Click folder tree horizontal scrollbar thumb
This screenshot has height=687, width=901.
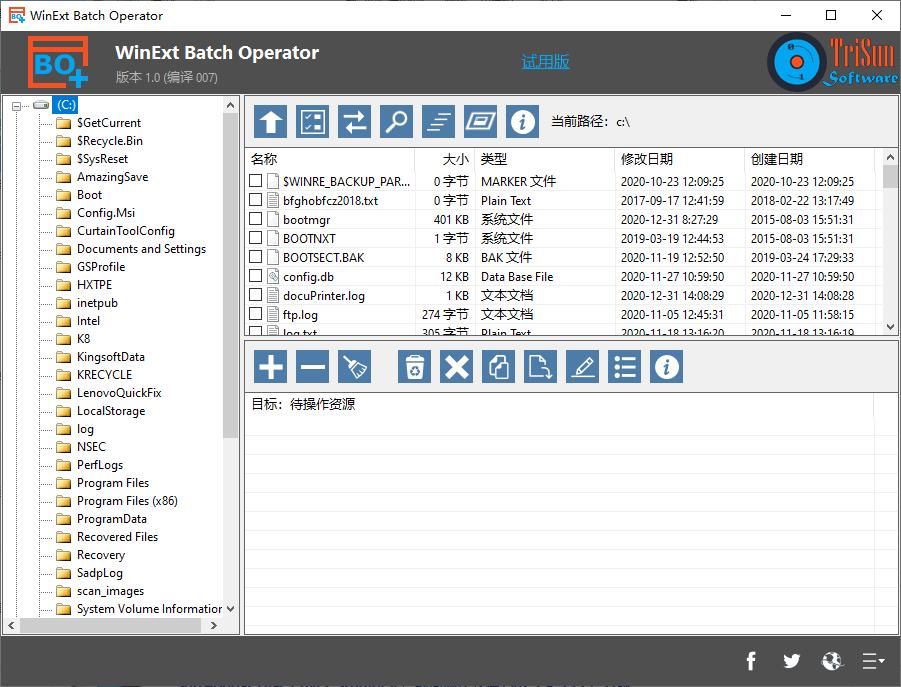pyautogui.click(x=110, y=626)
